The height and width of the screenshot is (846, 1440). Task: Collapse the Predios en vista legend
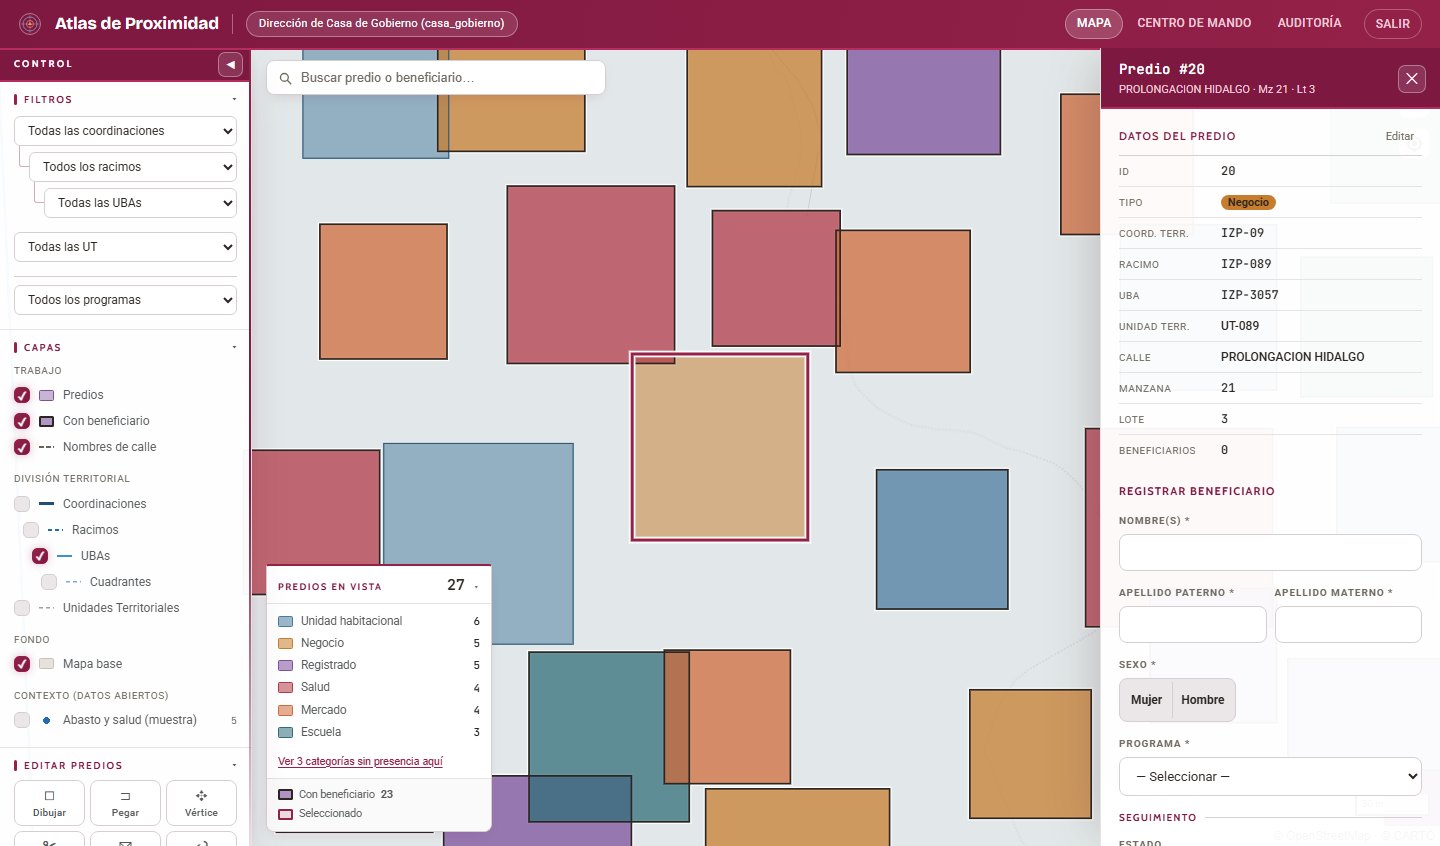[476, 587]
